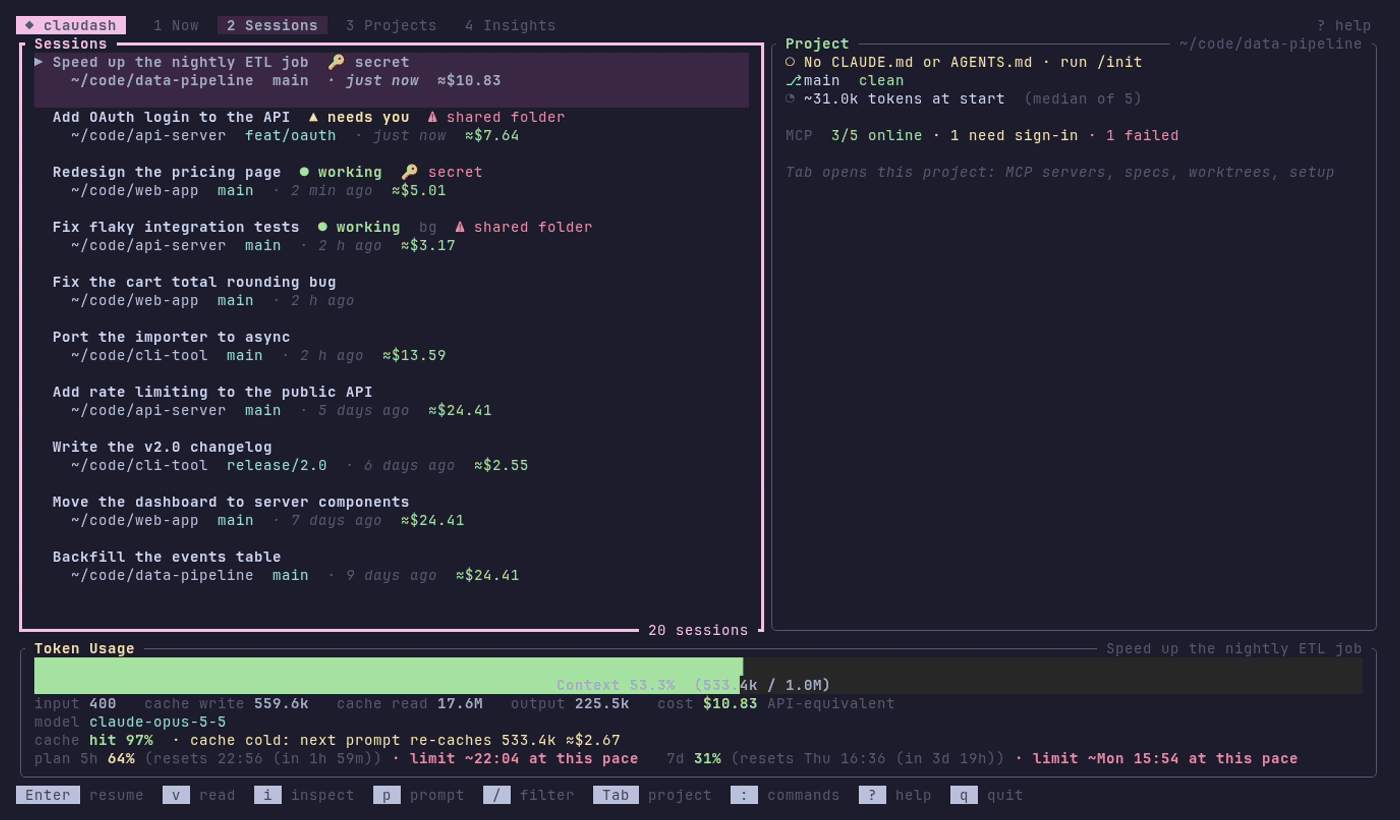Click the ? help key hint in footer
The width and height of the screenshot is (1400, 820).
[x=895, y=795]
